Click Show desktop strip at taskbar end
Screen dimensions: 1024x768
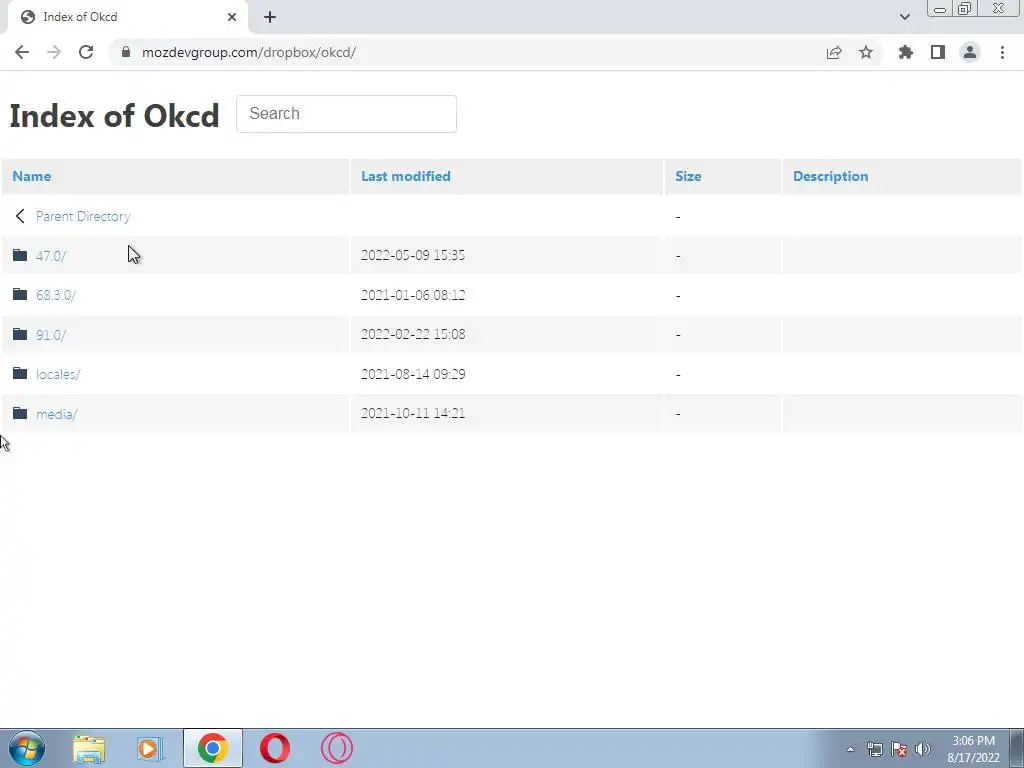[1017, 748]
